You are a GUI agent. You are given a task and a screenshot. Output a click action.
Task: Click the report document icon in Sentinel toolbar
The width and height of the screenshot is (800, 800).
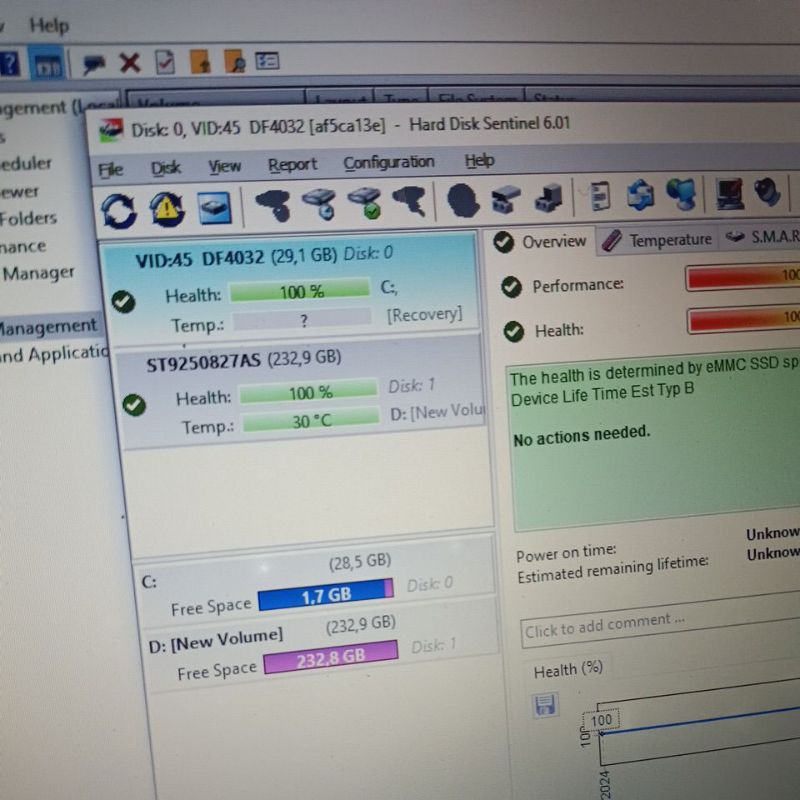[x=600, y=196]
